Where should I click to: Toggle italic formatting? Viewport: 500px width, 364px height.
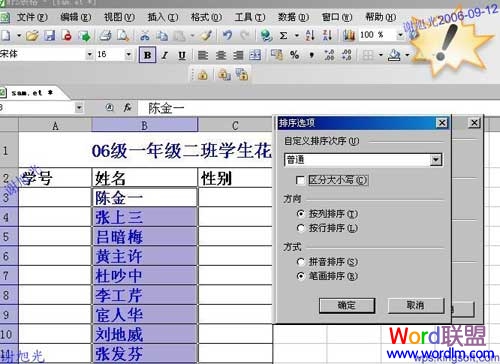pyautogui.click(x=165, y=55)
